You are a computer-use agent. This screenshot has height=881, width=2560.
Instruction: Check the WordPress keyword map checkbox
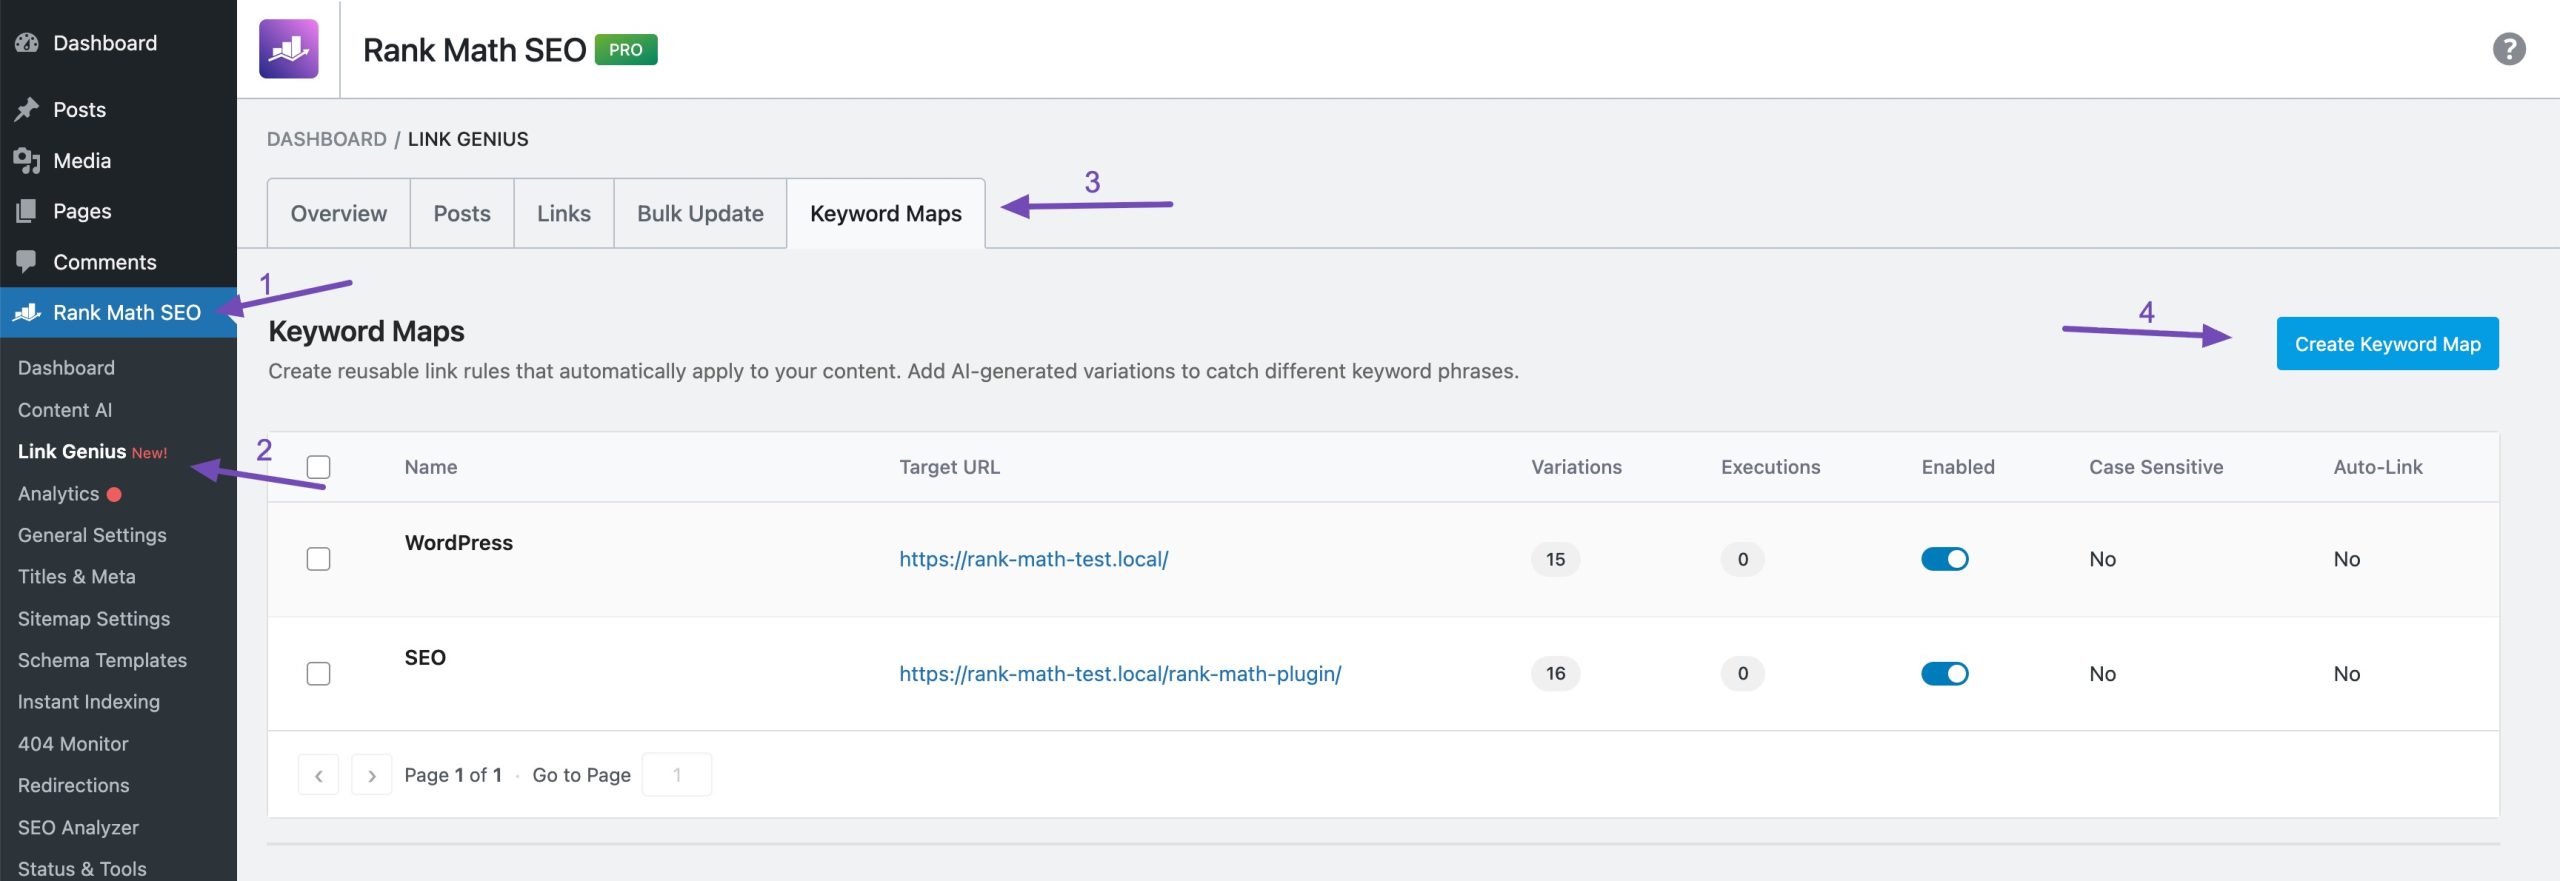[318, 559]
